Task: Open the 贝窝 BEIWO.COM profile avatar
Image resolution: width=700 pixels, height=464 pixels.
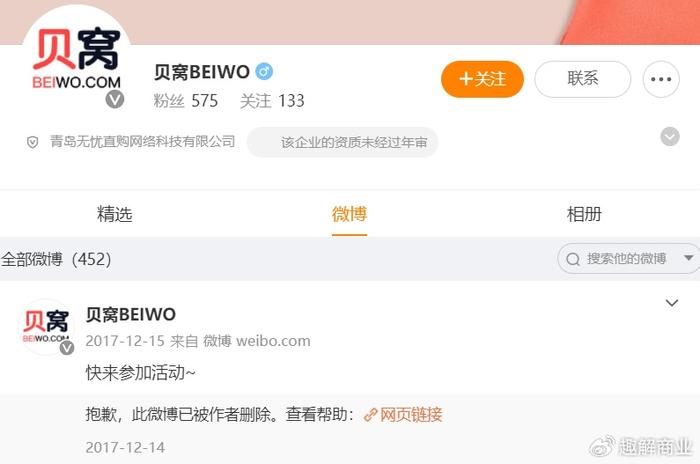Action: (x=77, y=58)
